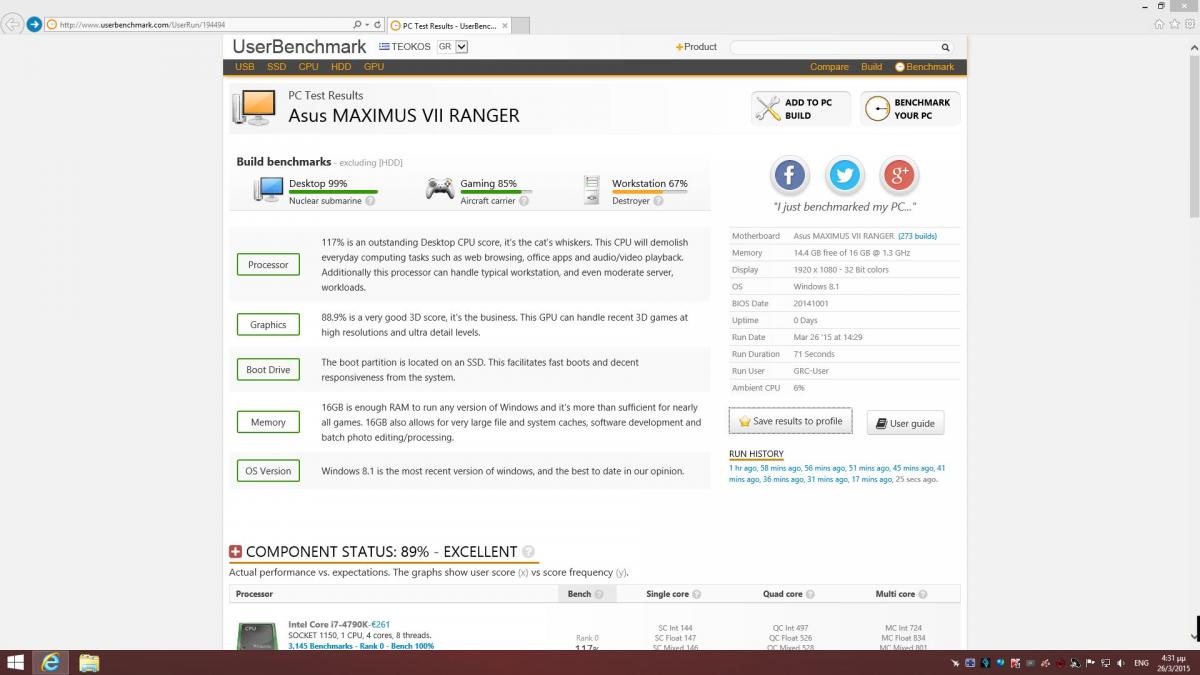This screenshot has width=1200, height=675.
Task: Open Windows Start button
Action: [x=16, y=662]
